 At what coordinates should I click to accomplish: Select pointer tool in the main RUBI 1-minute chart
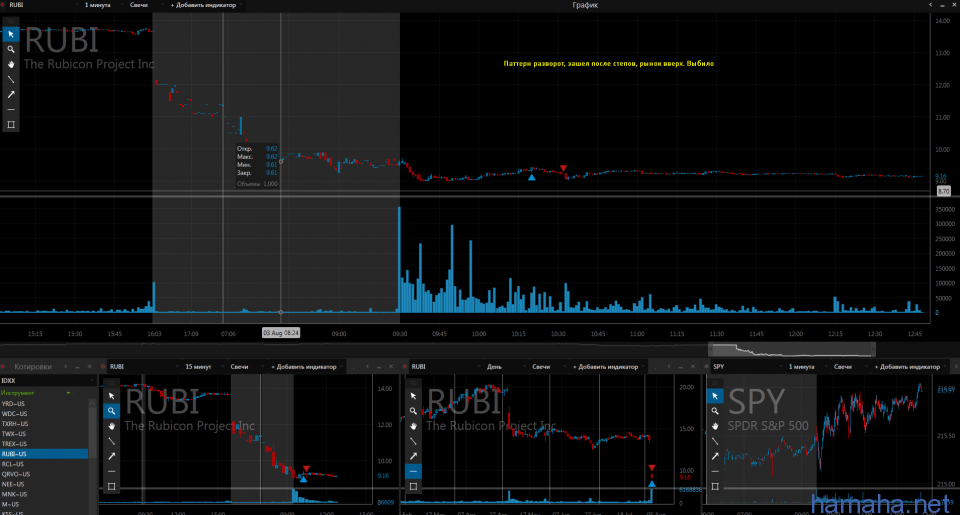[x=10, y=34]
